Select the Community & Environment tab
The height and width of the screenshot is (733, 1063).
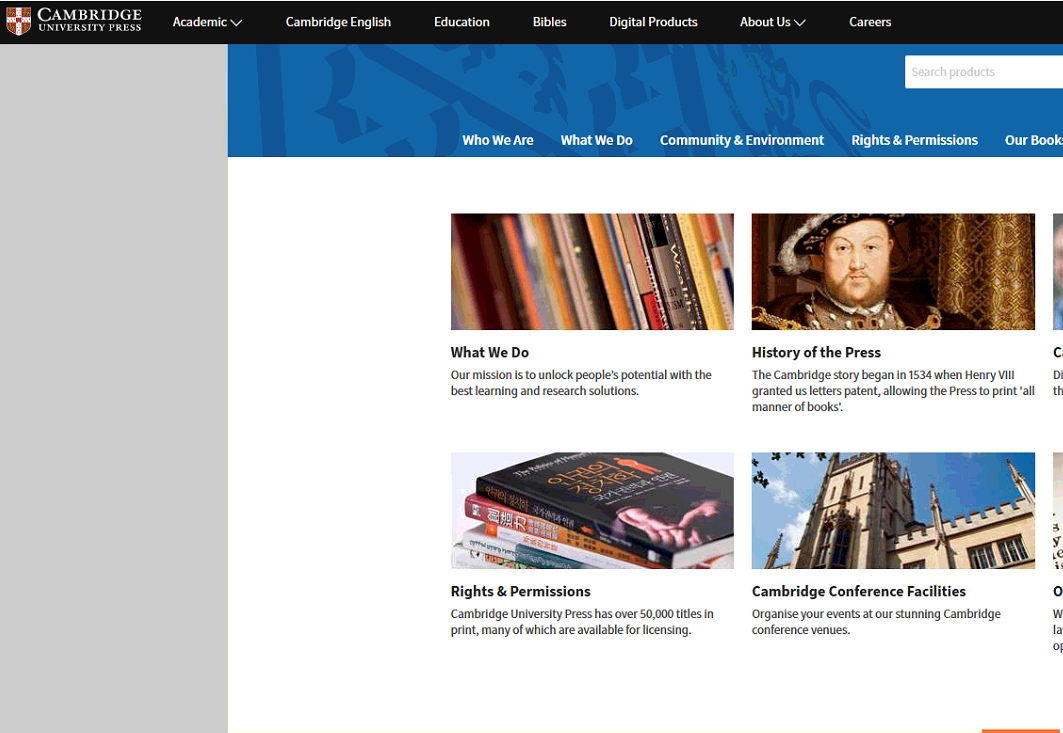[742, 140]
